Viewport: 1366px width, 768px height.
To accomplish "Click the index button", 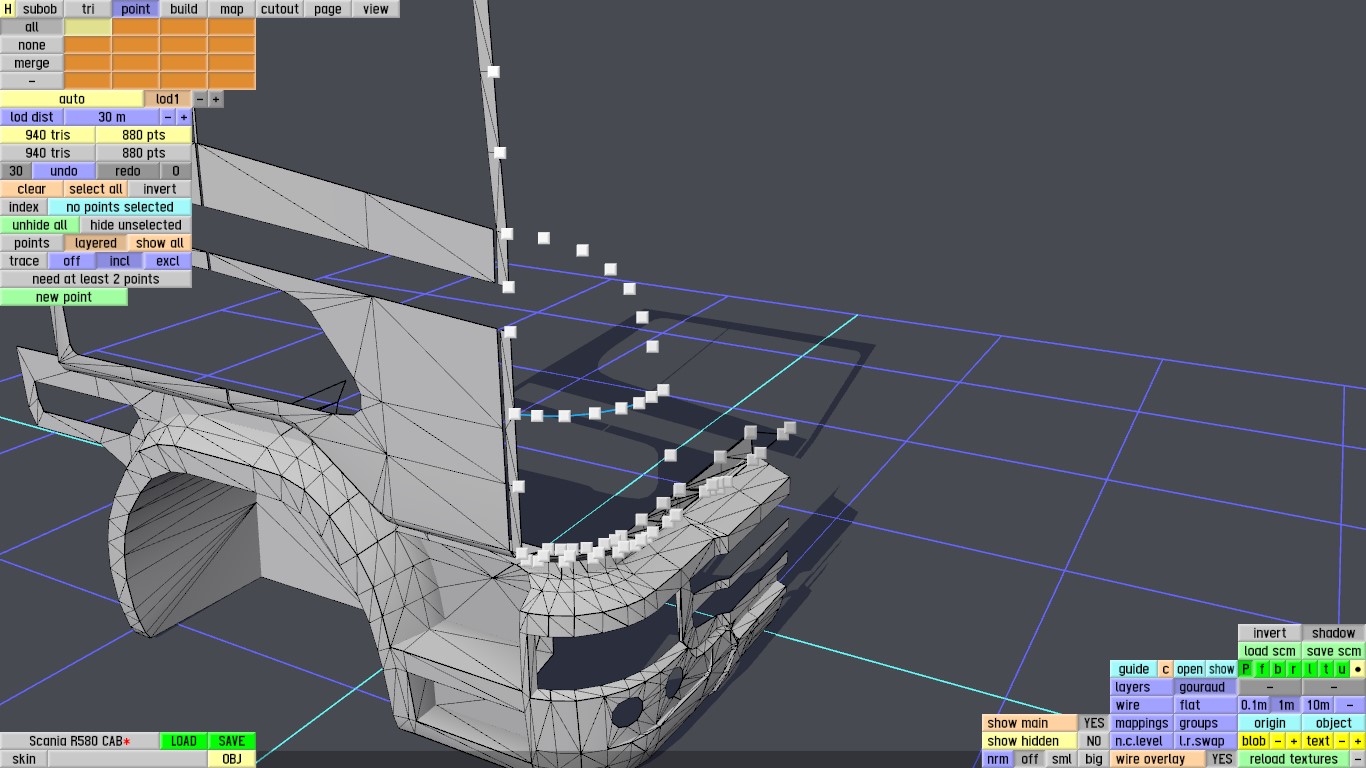I will [24, 207].
